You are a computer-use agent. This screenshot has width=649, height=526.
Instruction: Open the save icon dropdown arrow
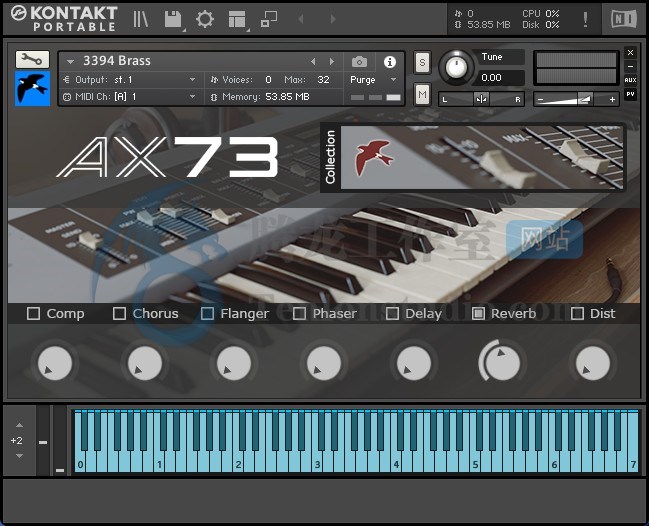coord(183,29)
